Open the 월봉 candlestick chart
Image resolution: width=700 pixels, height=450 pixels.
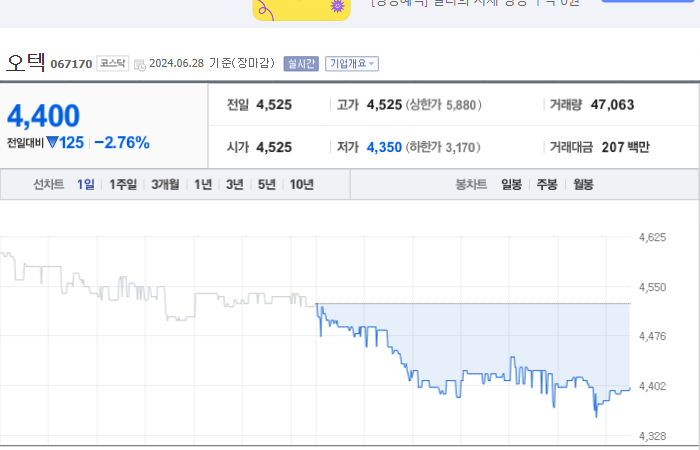583,184
